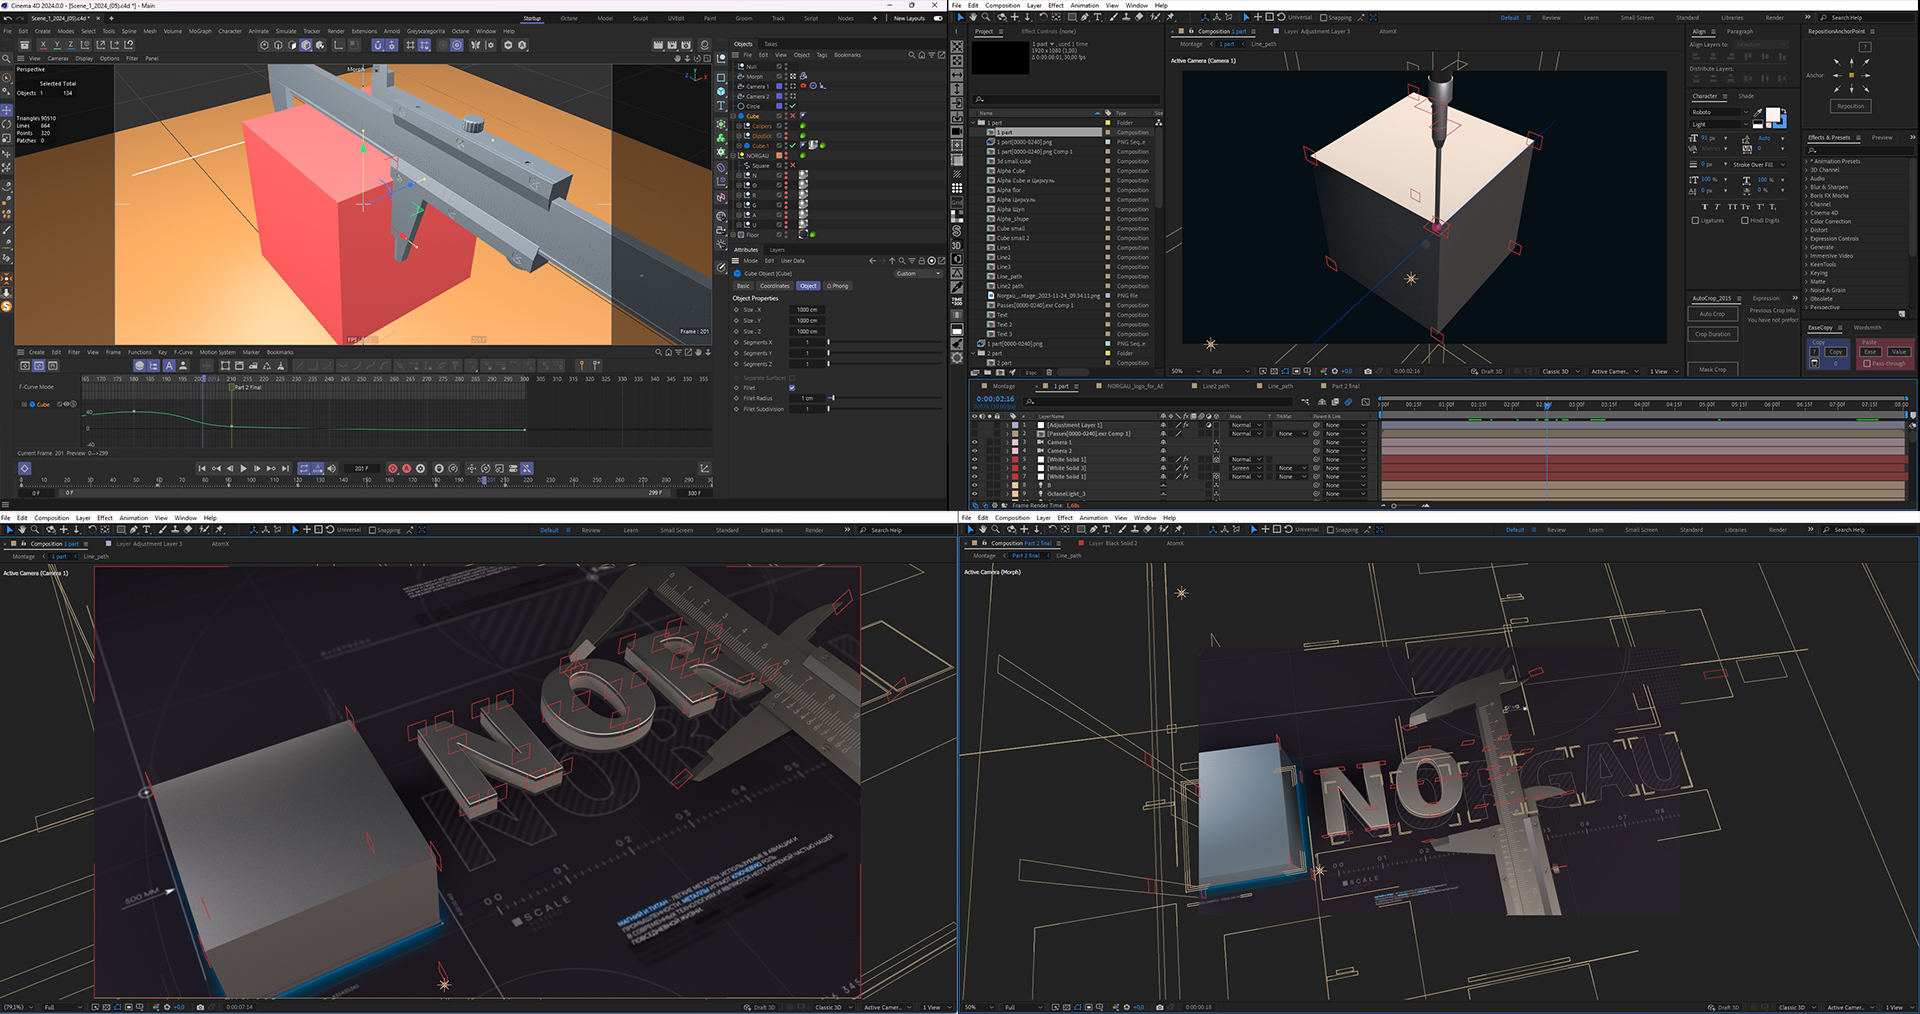The height and width of the screenshot is (1014, 1920).
Task: Open blending mode dropdown for White Solid 3 (Screen)
Action: coord(1246,468)
